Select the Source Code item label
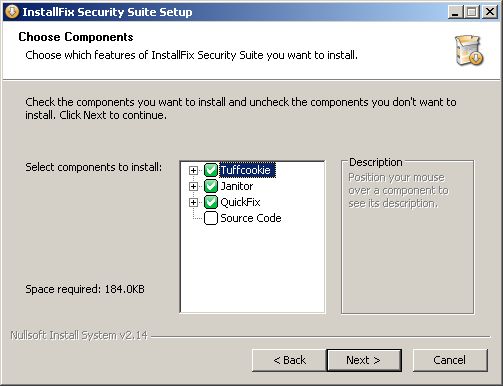Image resolution: width=503 pixels, height=386 pixels. point(251,218)
